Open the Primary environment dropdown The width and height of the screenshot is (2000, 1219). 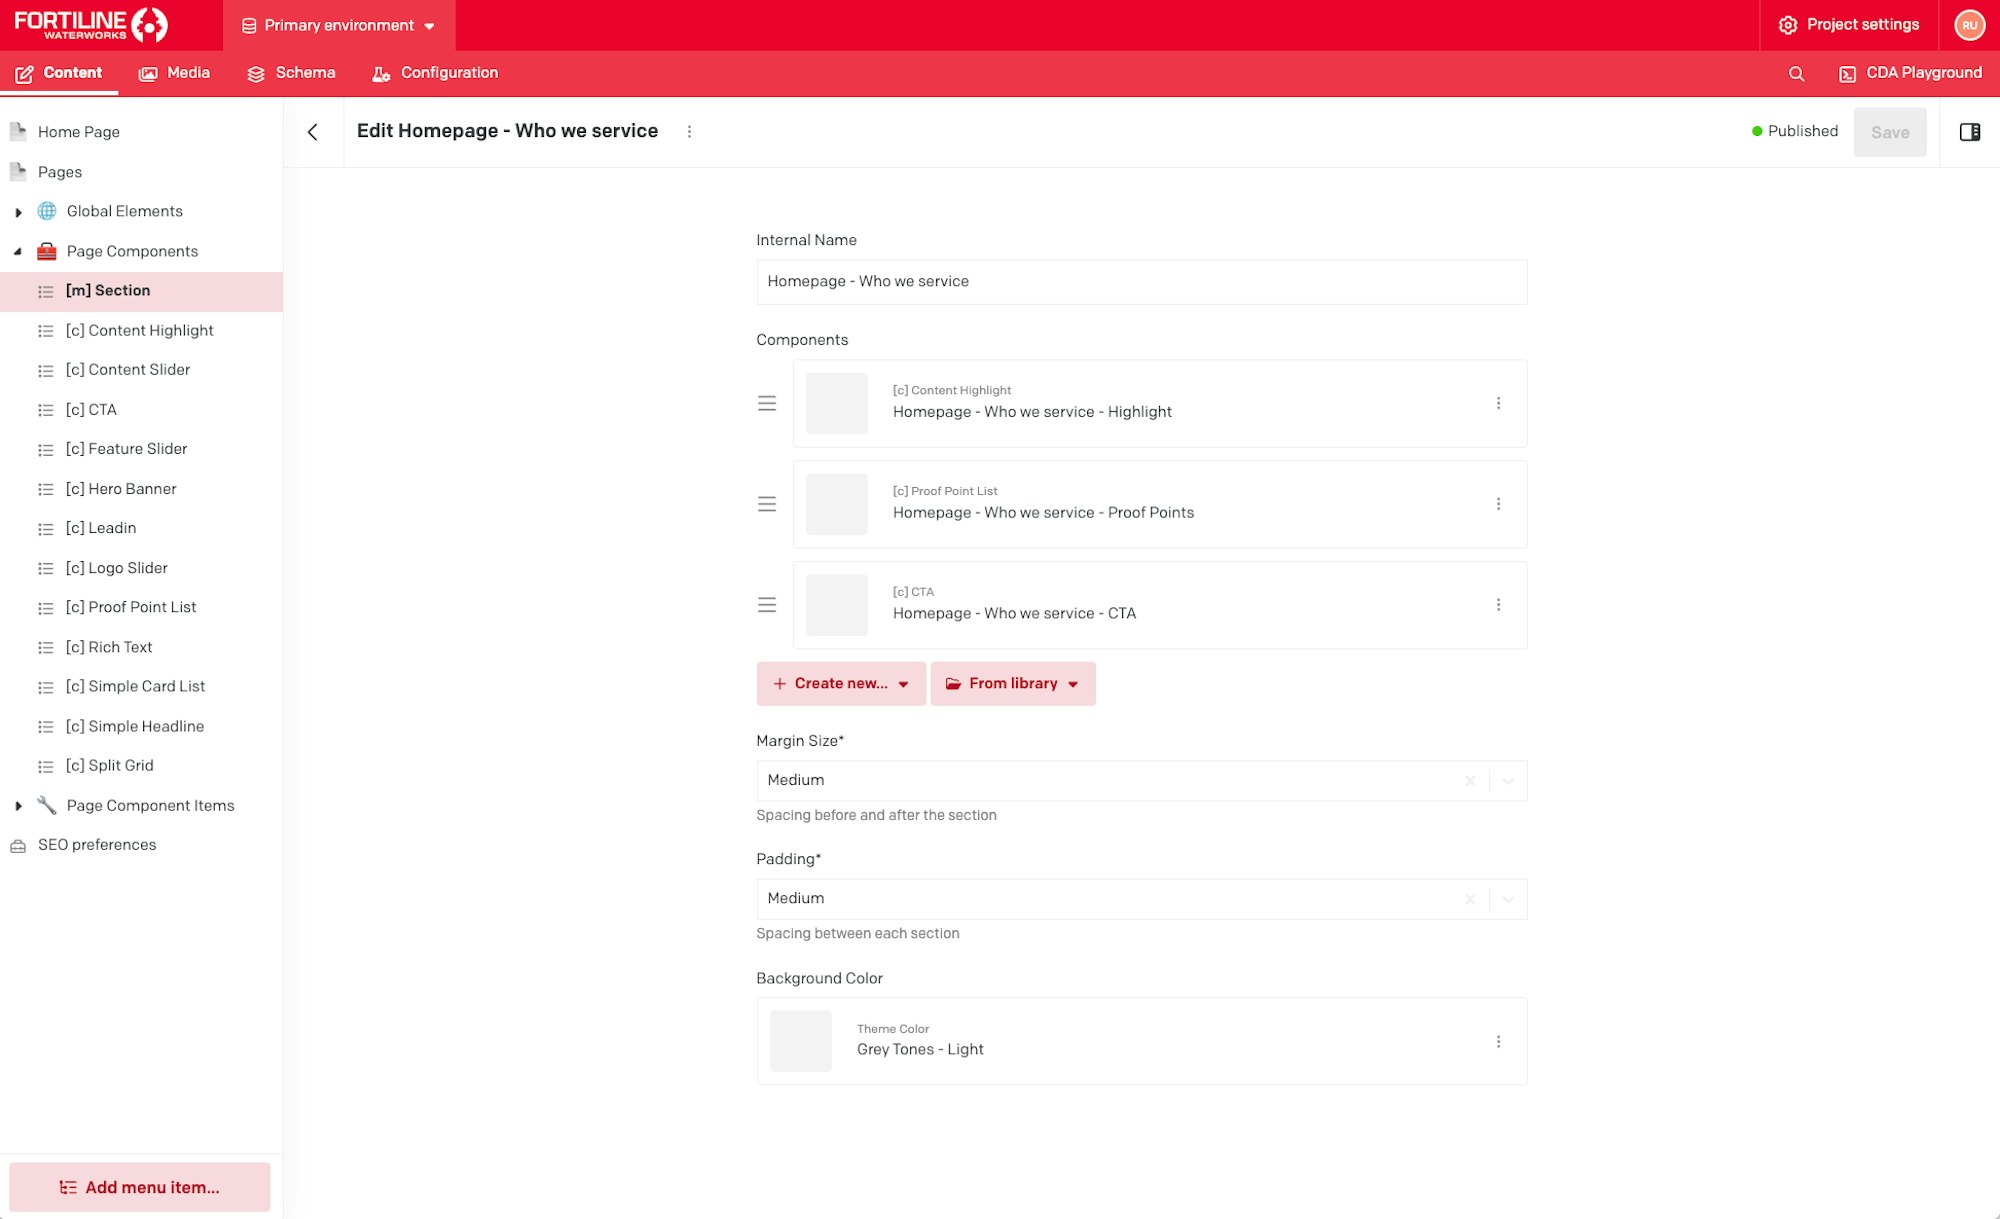coord(339,25)
